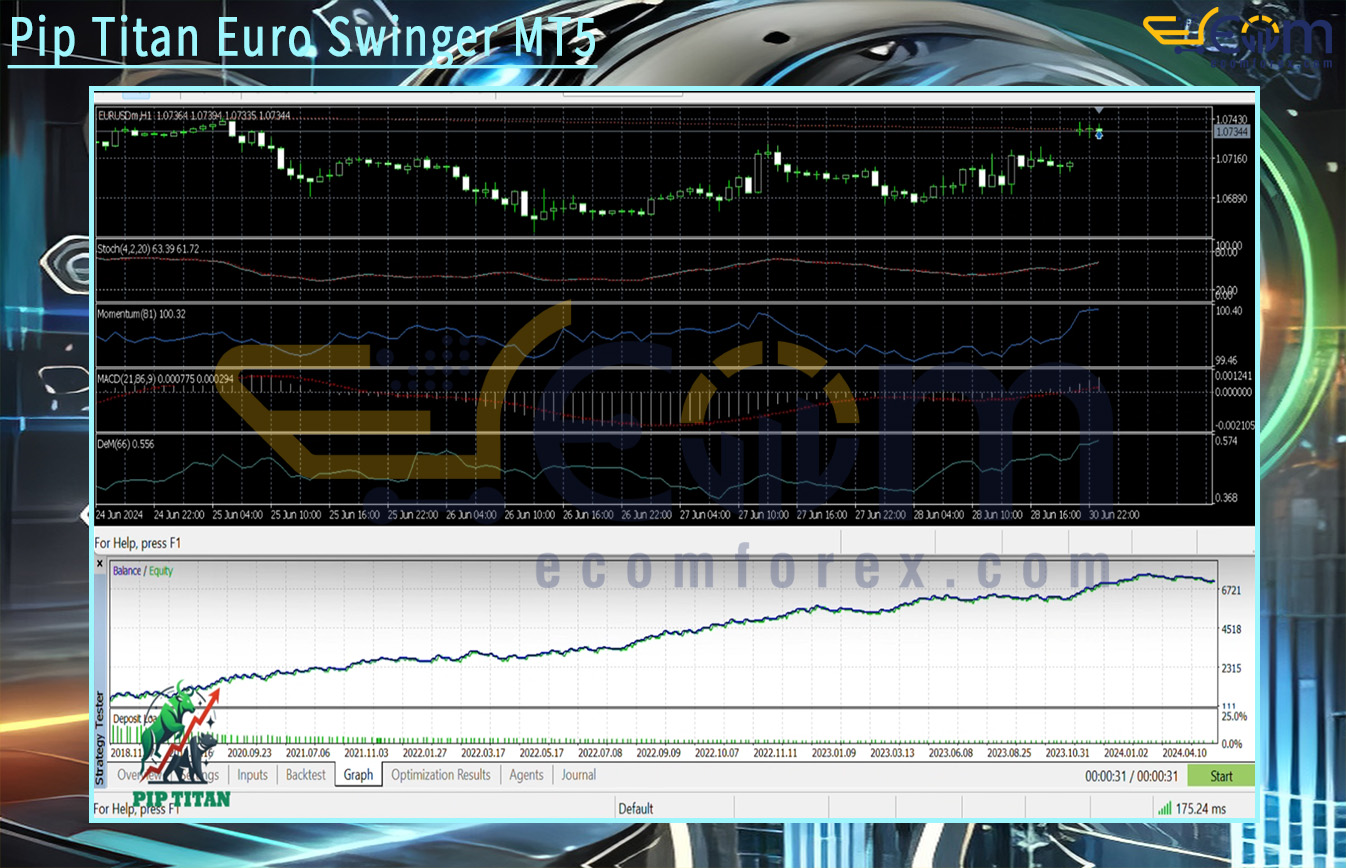Open the Agents tab
Screen dimensions: 1346x868
point(526,775)
